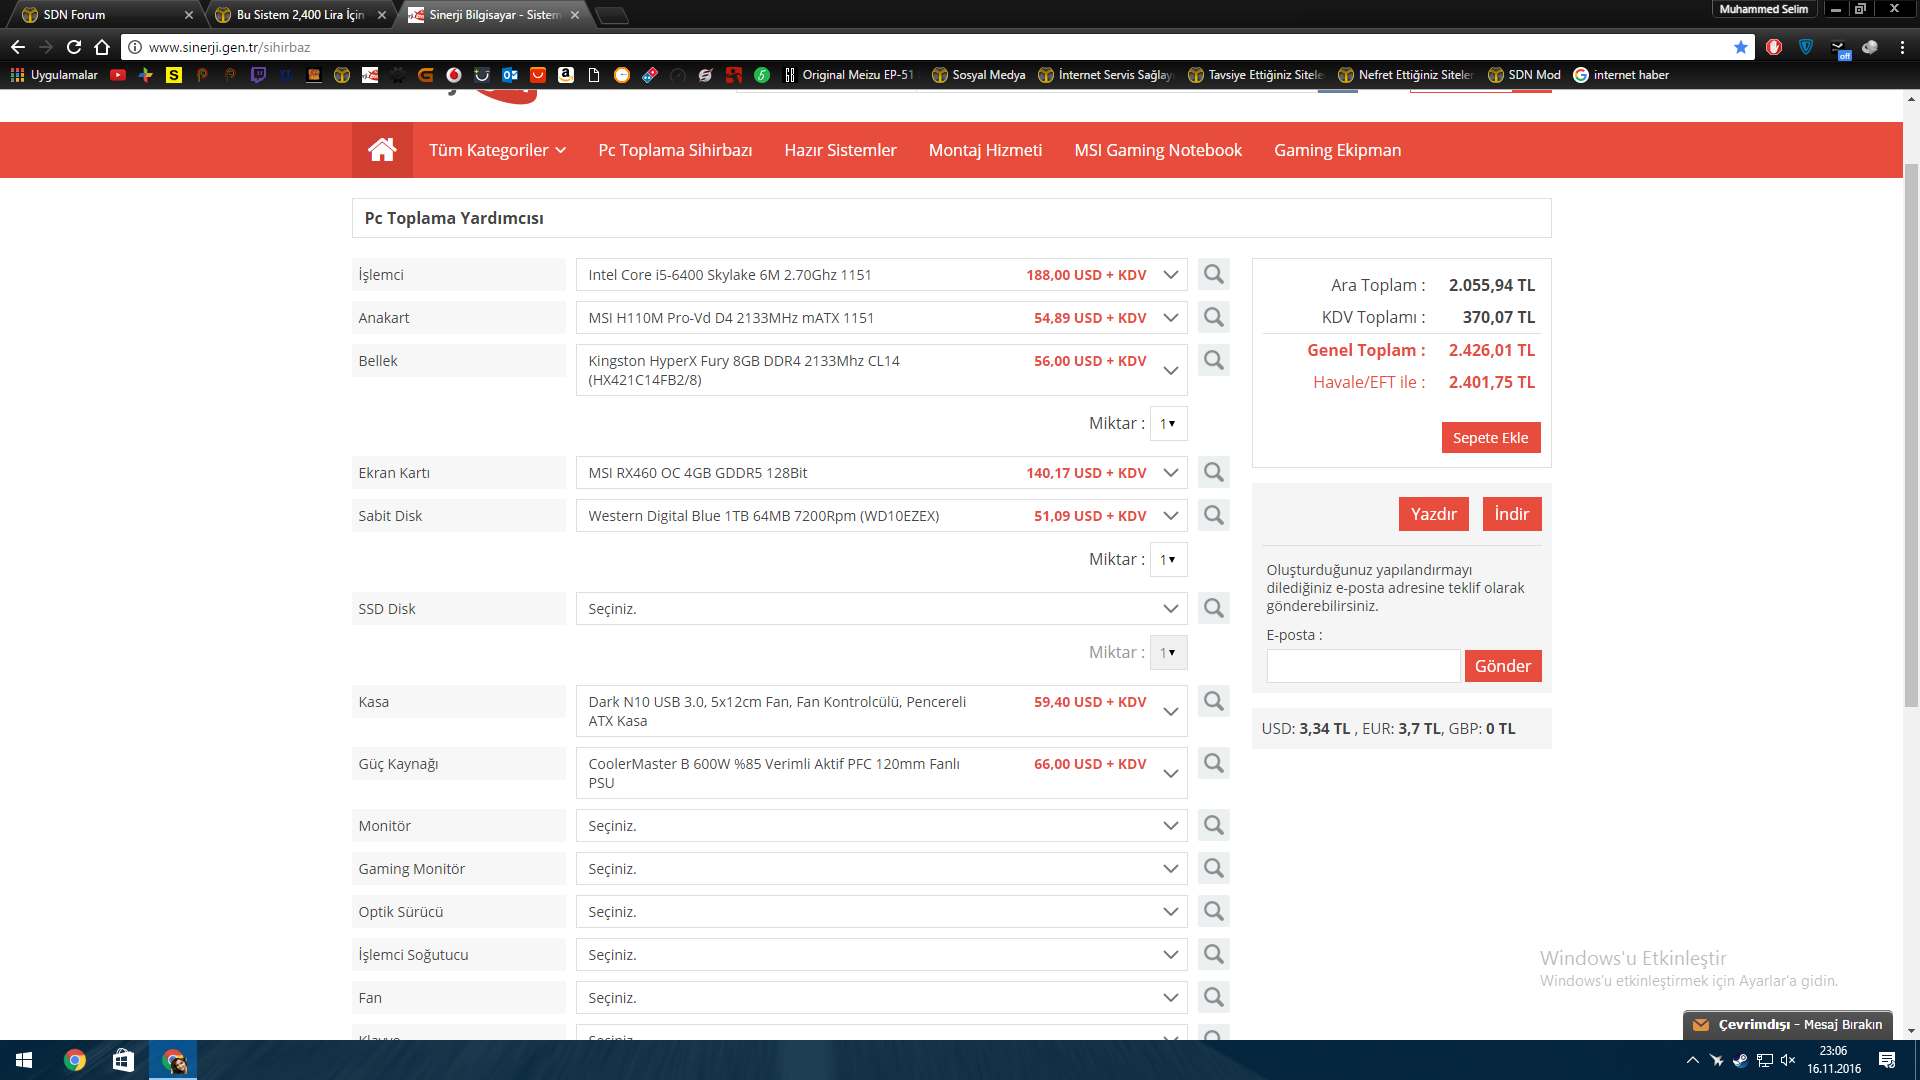Open Hazır Sistemler menu item
This screenshot has height=1080, width=1920.
click(x=840, y=150)
